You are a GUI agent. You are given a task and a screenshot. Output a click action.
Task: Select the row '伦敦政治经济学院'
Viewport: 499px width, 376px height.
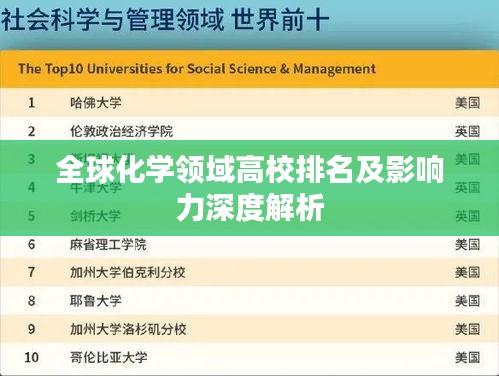coord(249,131)
